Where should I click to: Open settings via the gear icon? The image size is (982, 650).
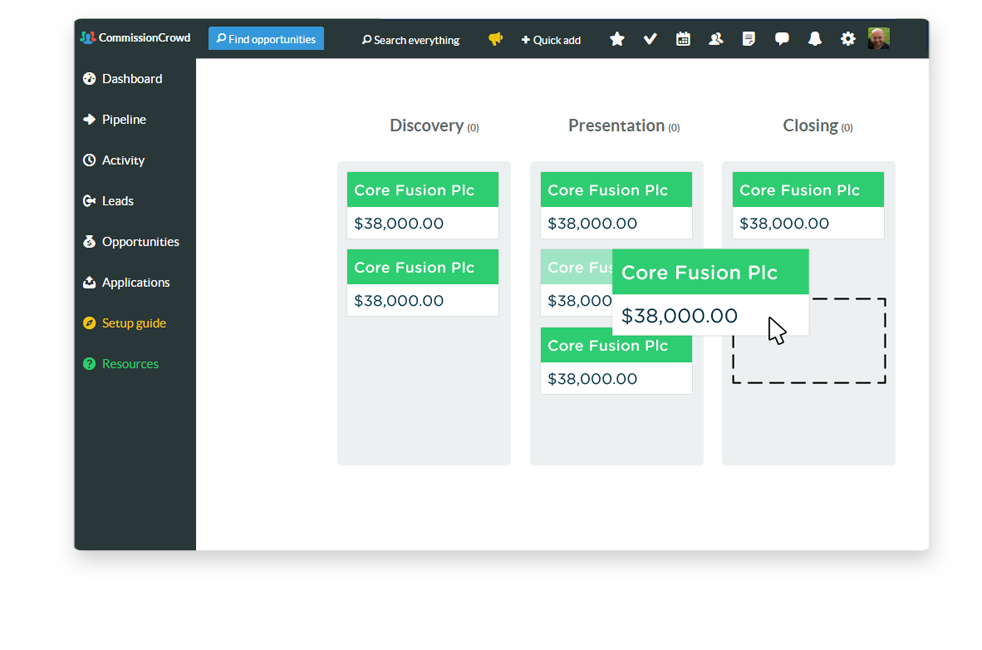(x=848, y=39)
